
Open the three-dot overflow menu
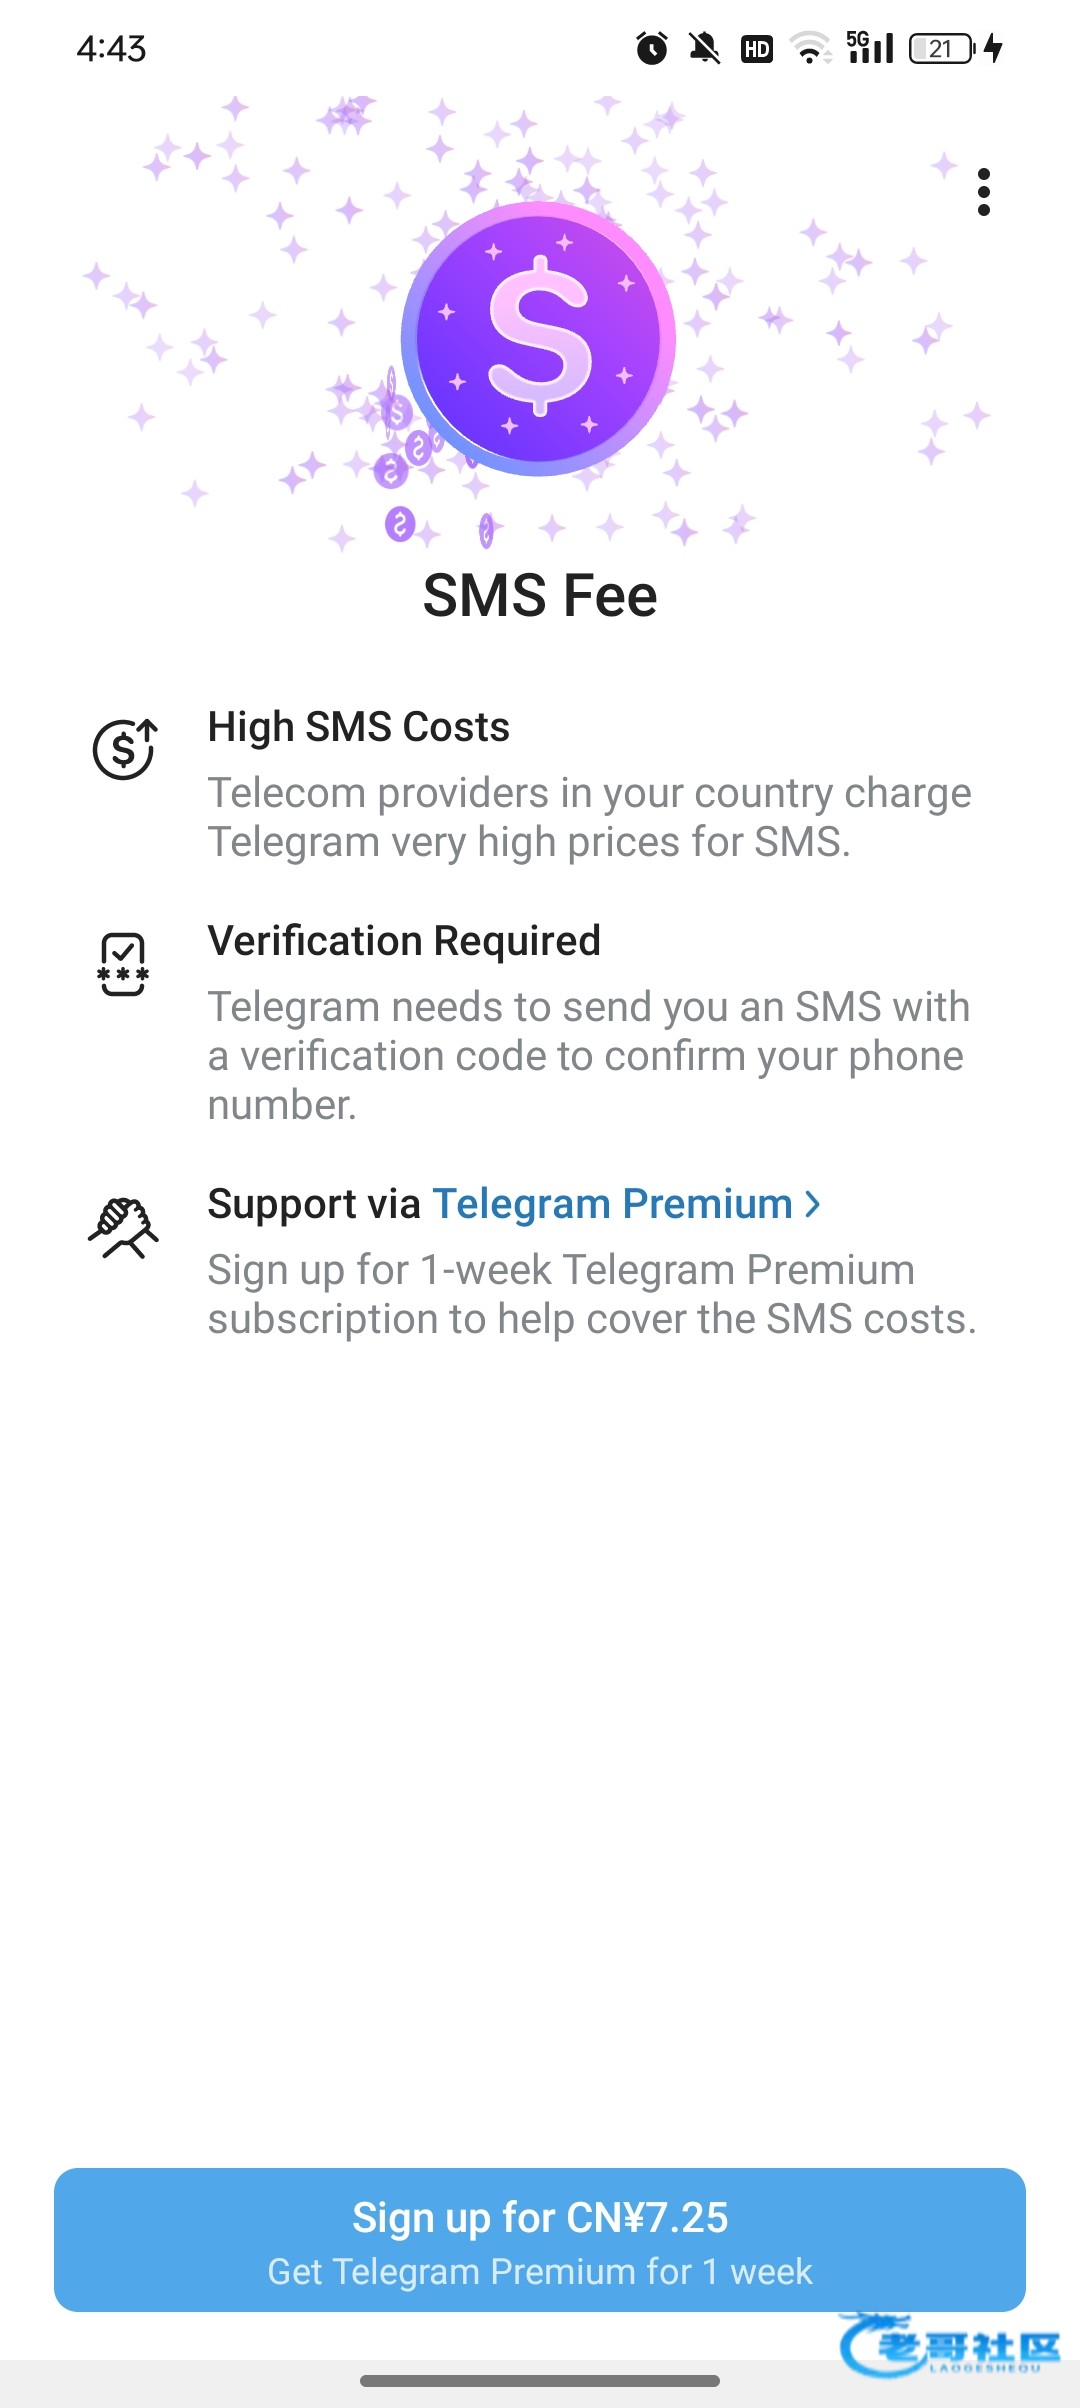984,192
